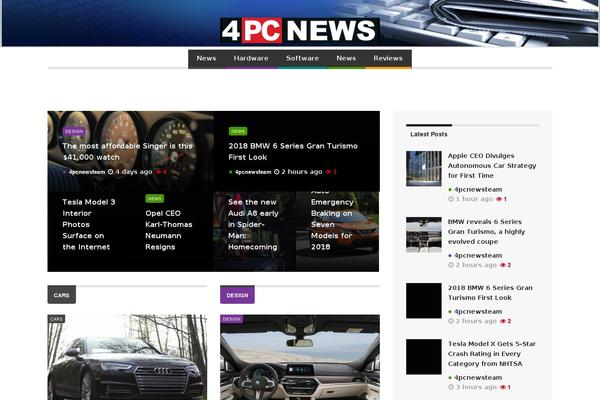The width and height of the screenshot is (600, 400).
Task: Click the NEWS tag on the BMW 6 Series post
Action: click(238, 131)
